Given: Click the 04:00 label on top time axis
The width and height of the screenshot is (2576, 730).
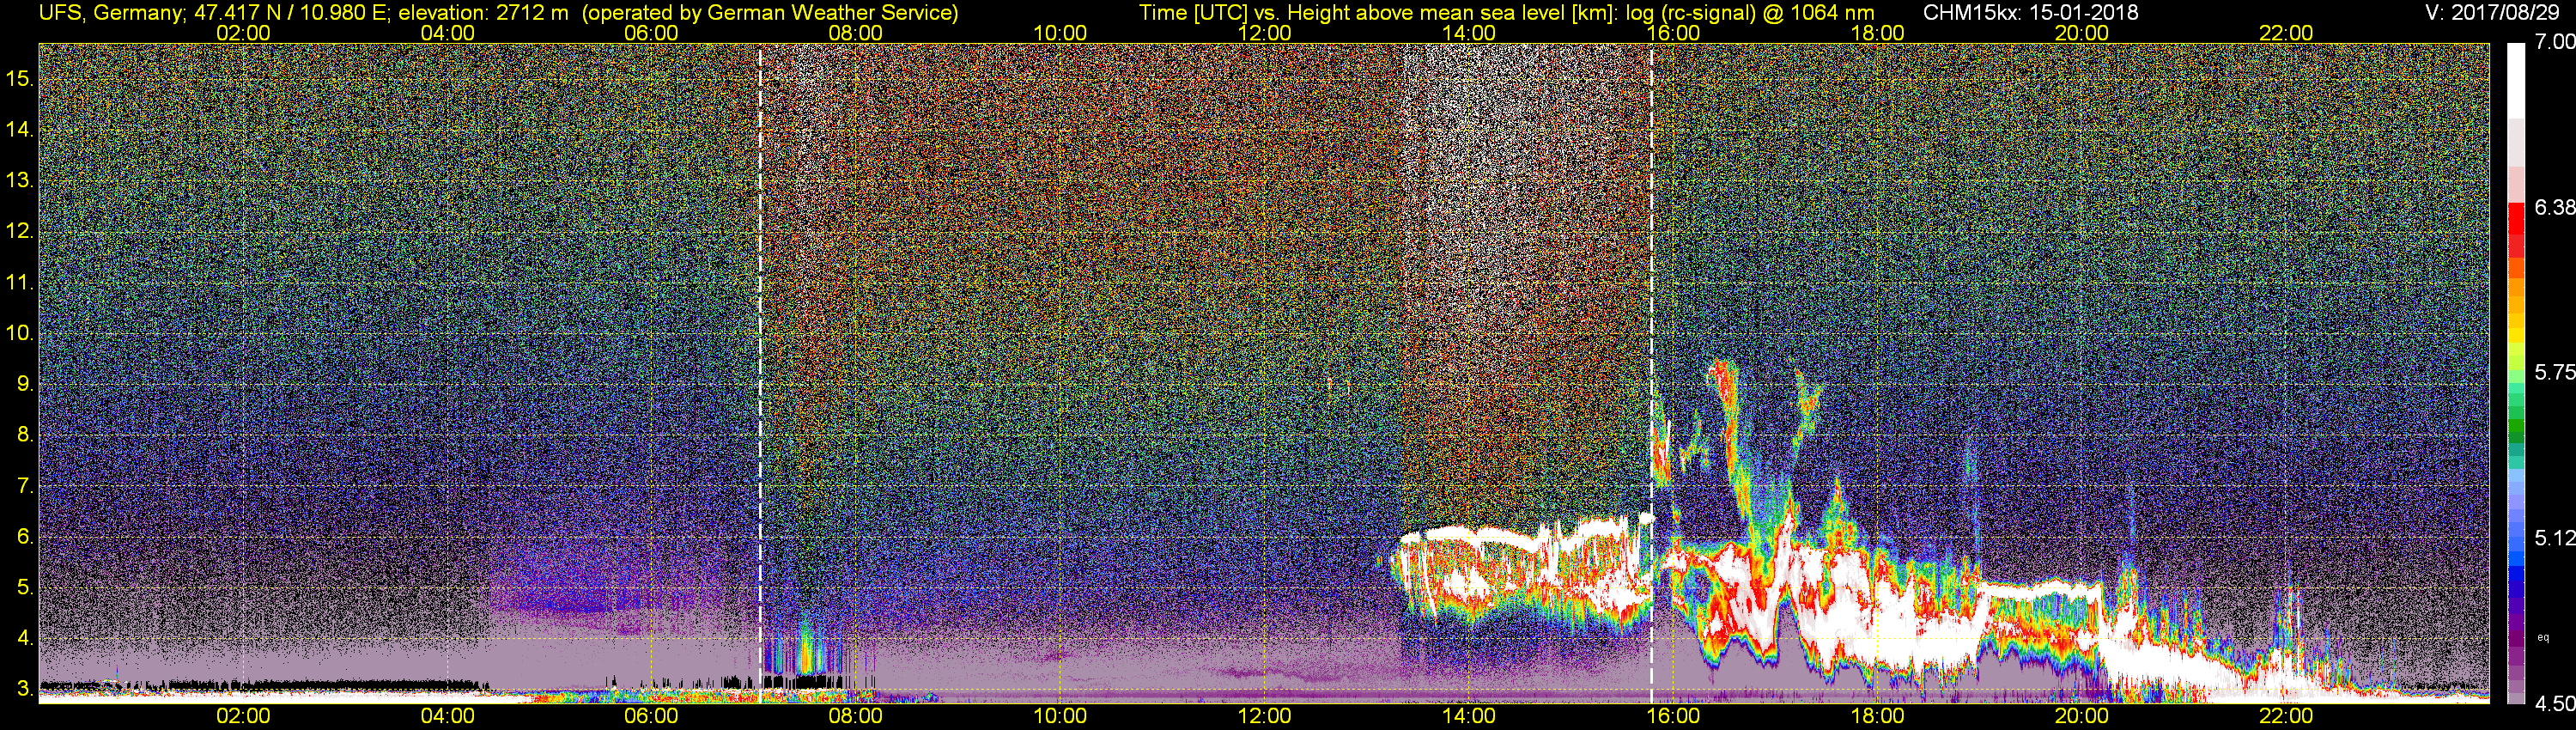Looking at the screenshot, I should (x=447, y=33).
